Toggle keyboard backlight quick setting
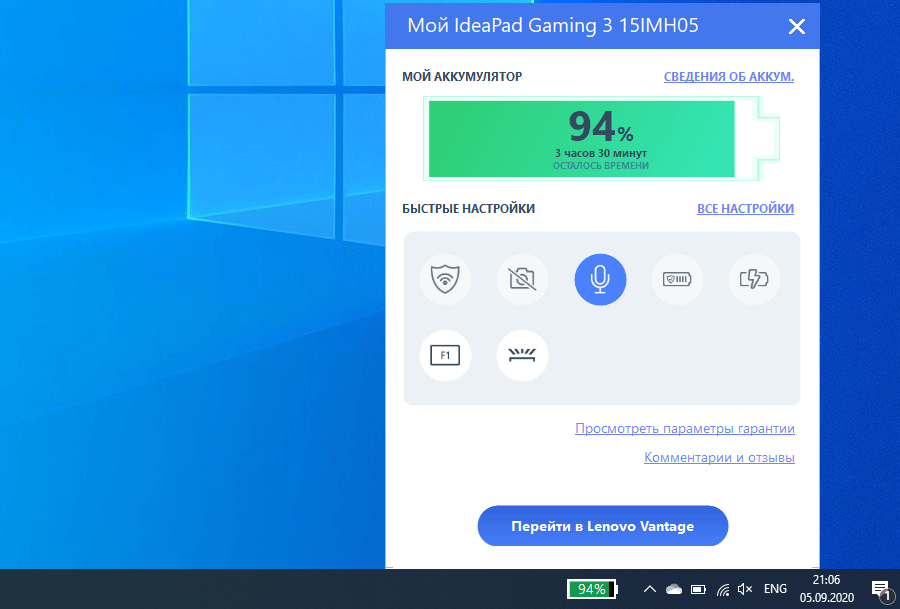Viewport: 900px width, 609px height. click(x=522, y=355)
